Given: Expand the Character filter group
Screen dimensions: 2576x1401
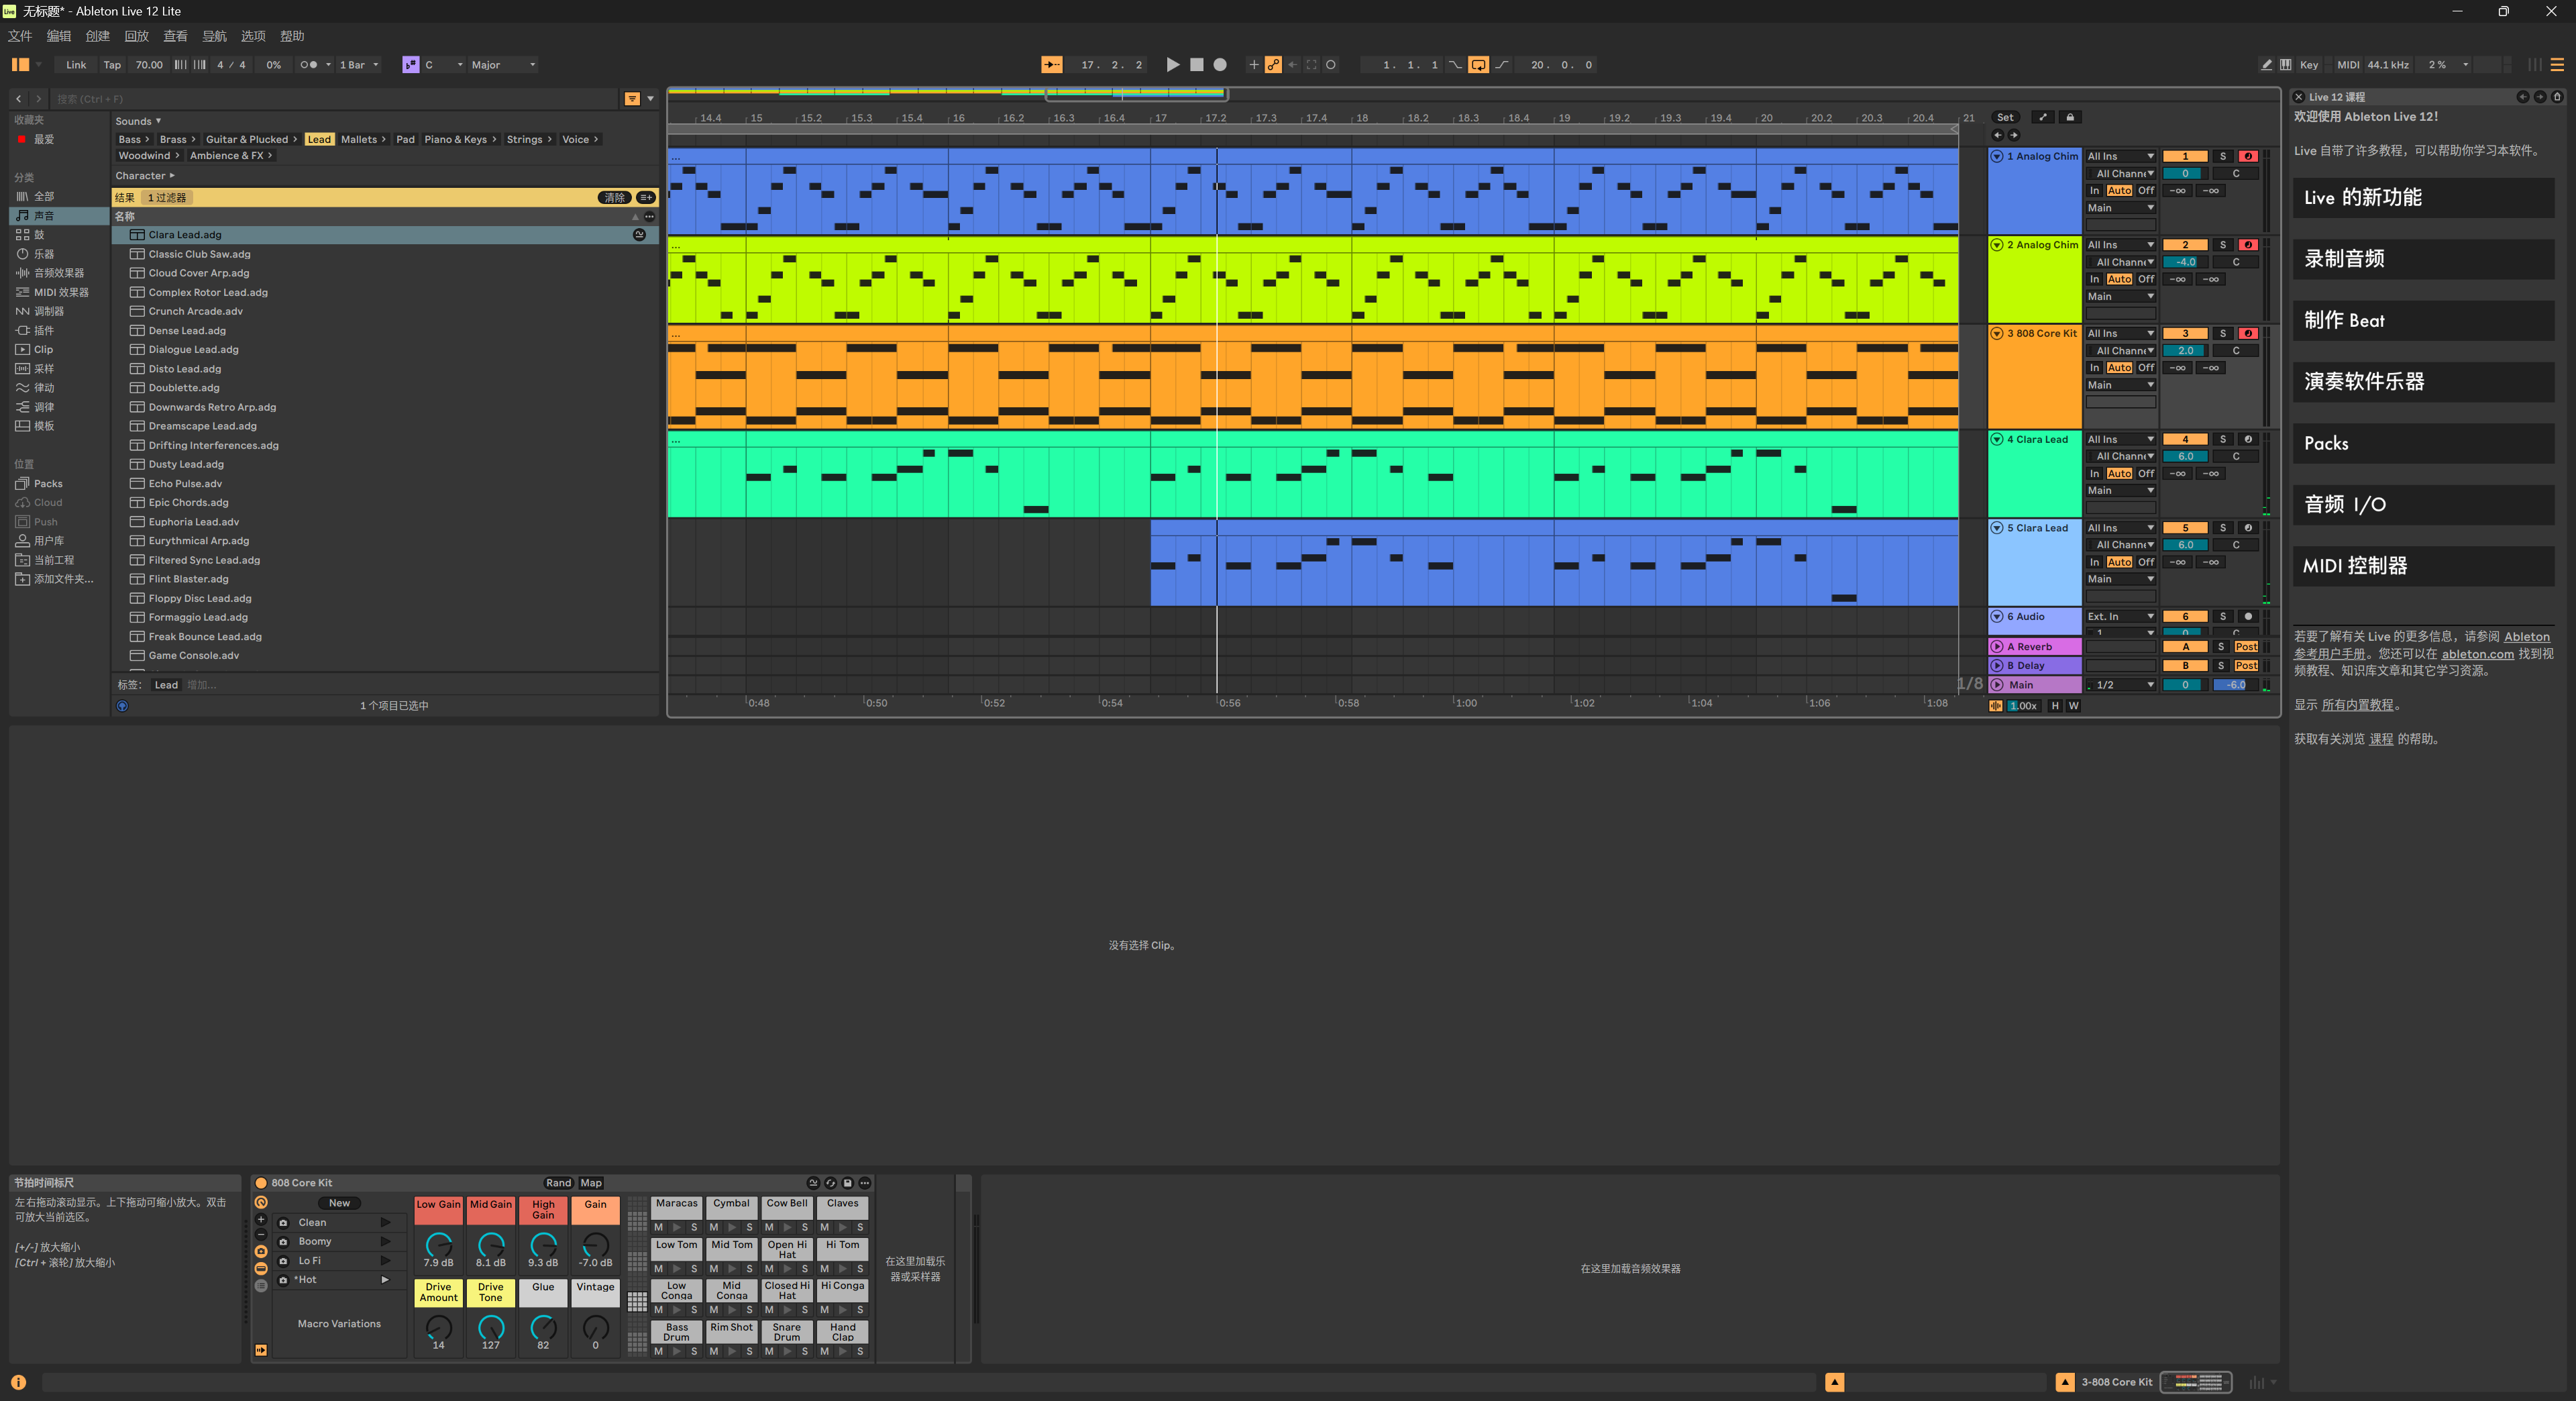Looking at the screenshot, I should point(145,176).
